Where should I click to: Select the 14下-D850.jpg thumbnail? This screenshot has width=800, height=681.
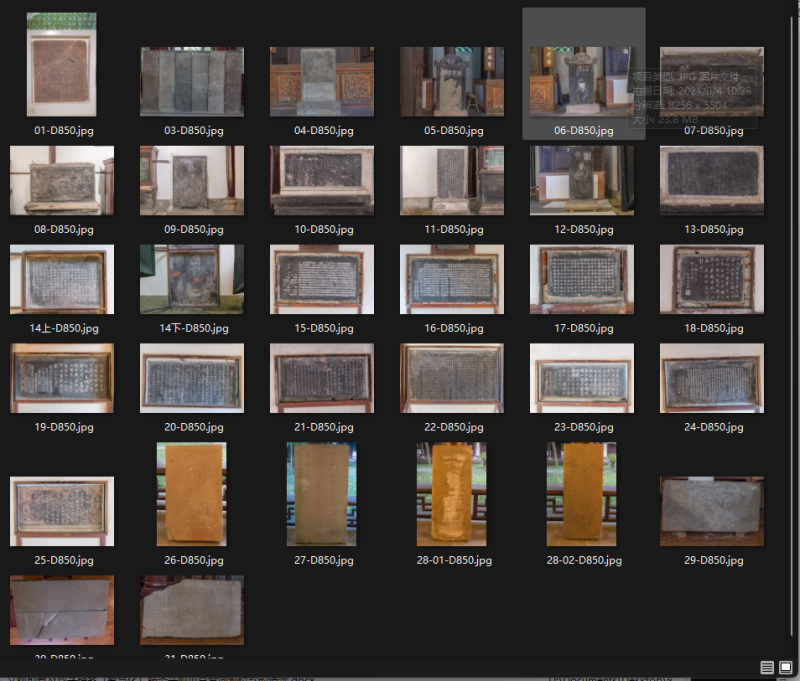point(191,280)
